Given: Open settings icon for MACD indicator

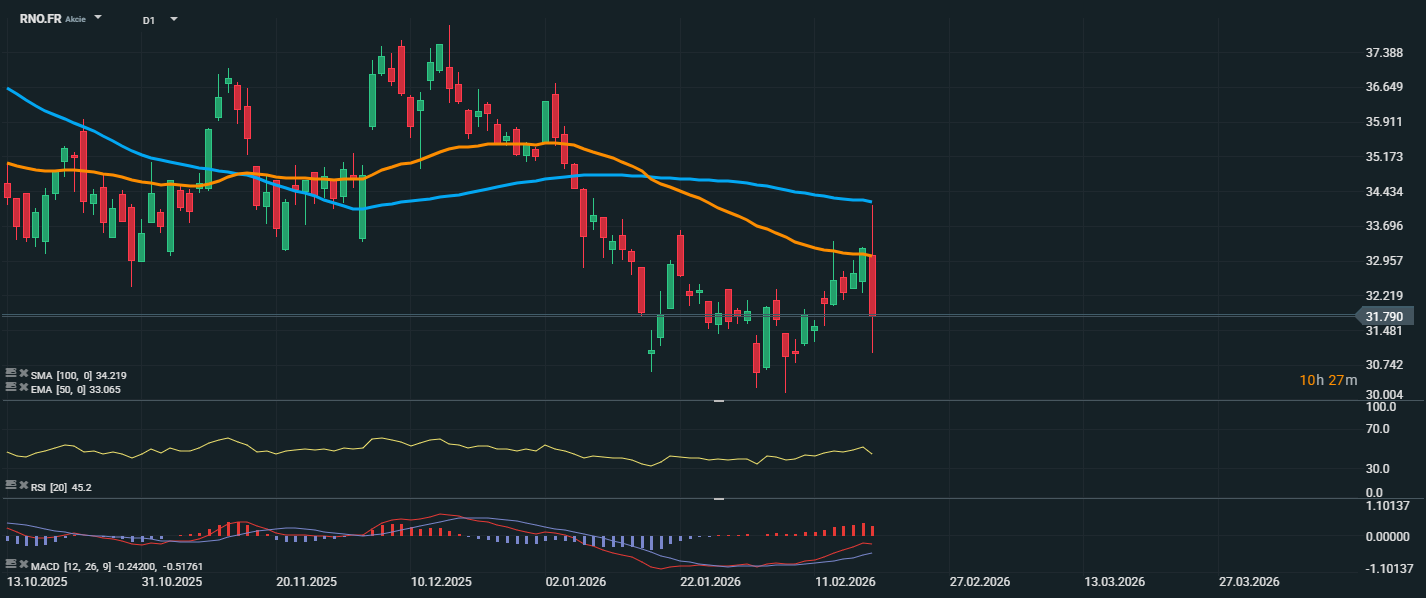Looking at the screenshot, I should (x=10, y=565).
